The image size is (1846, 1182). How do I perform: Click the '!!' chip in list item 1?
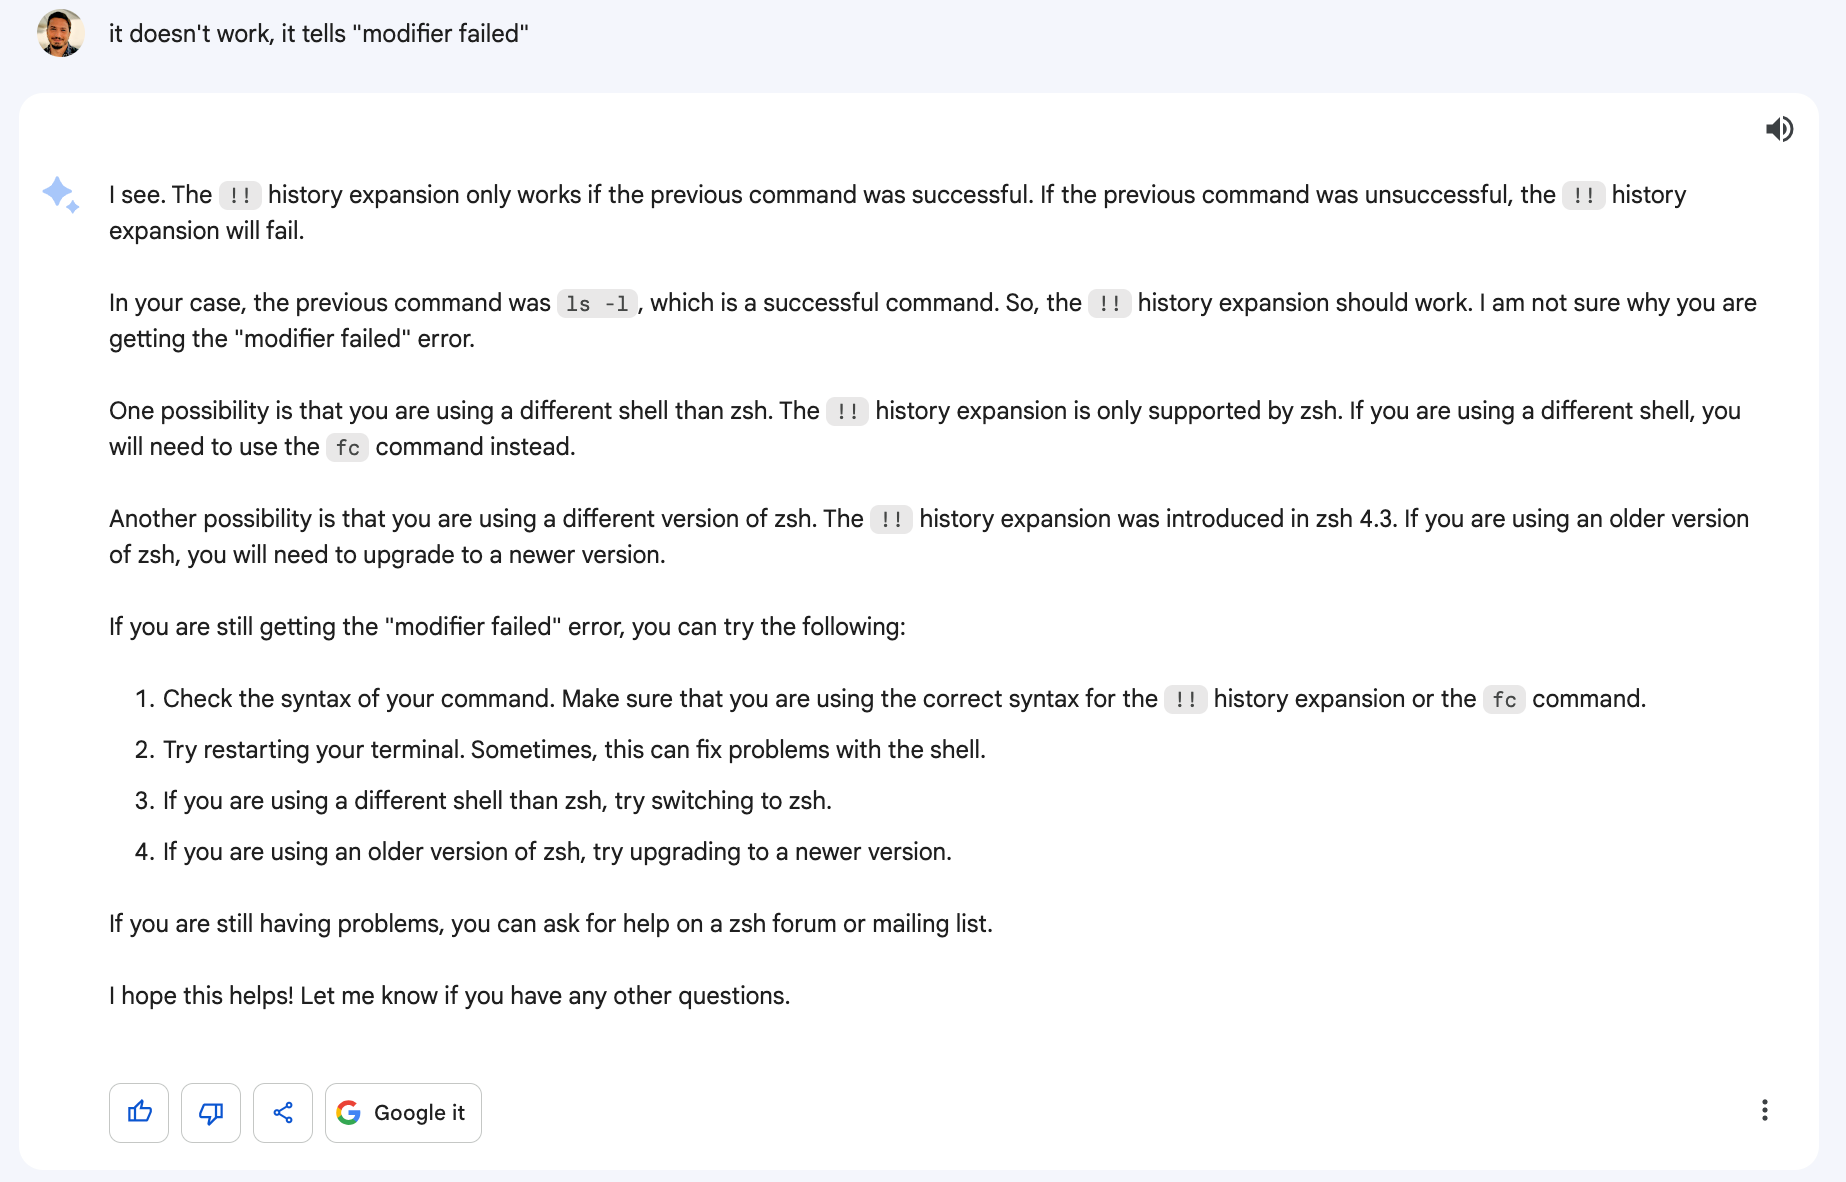[x=1186, y=699]
